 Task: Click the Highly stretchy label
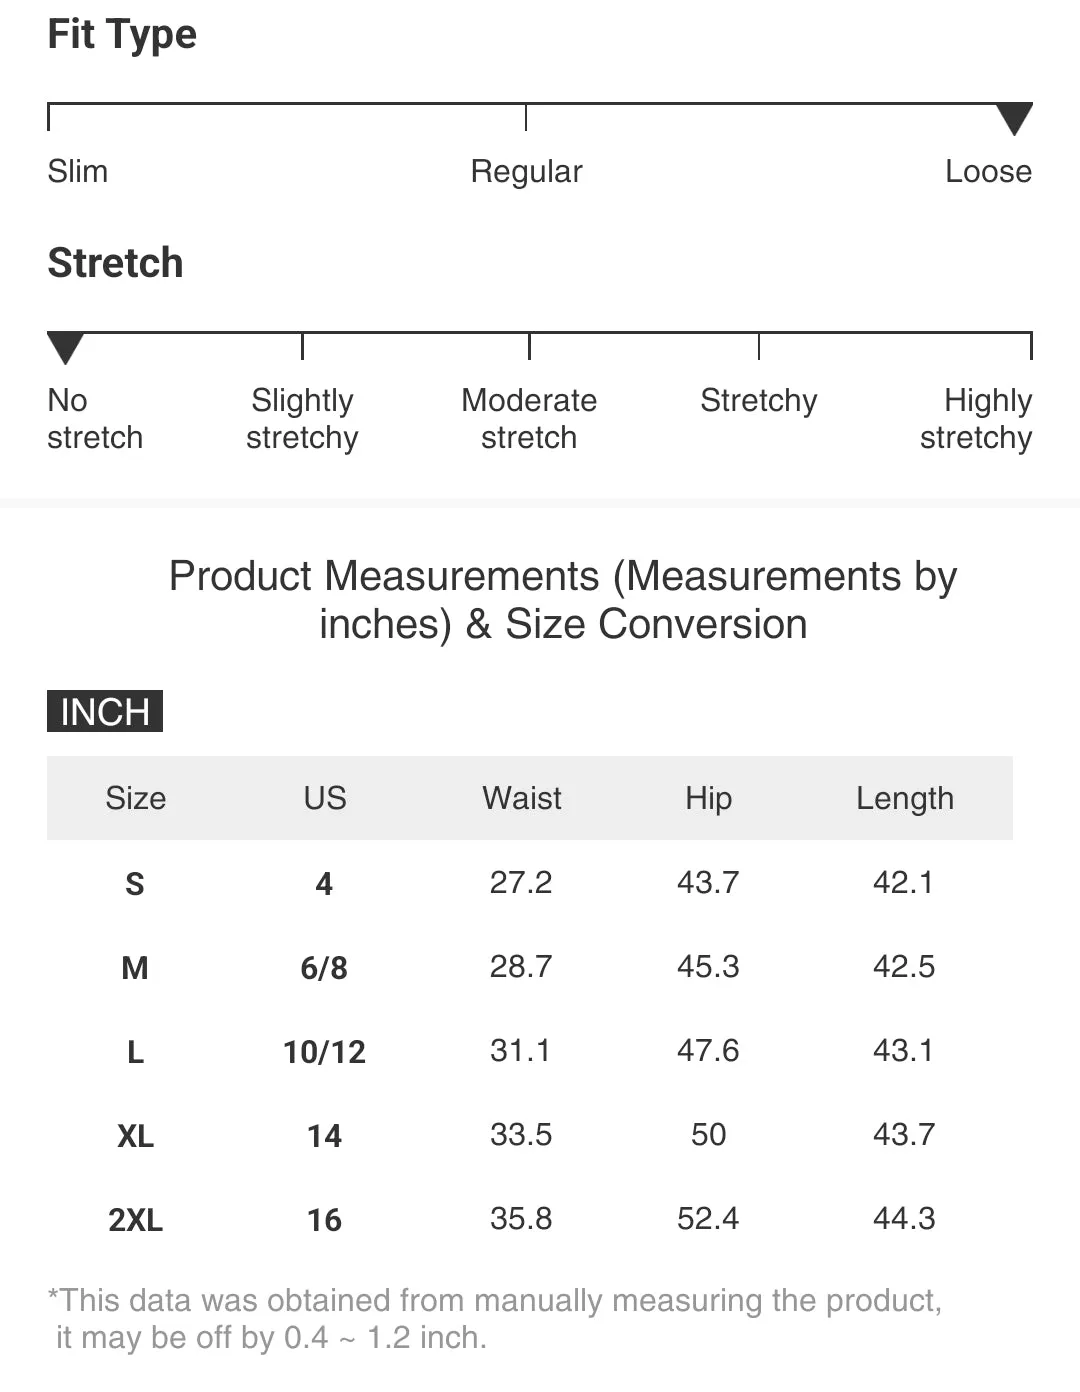pos(976,419)
